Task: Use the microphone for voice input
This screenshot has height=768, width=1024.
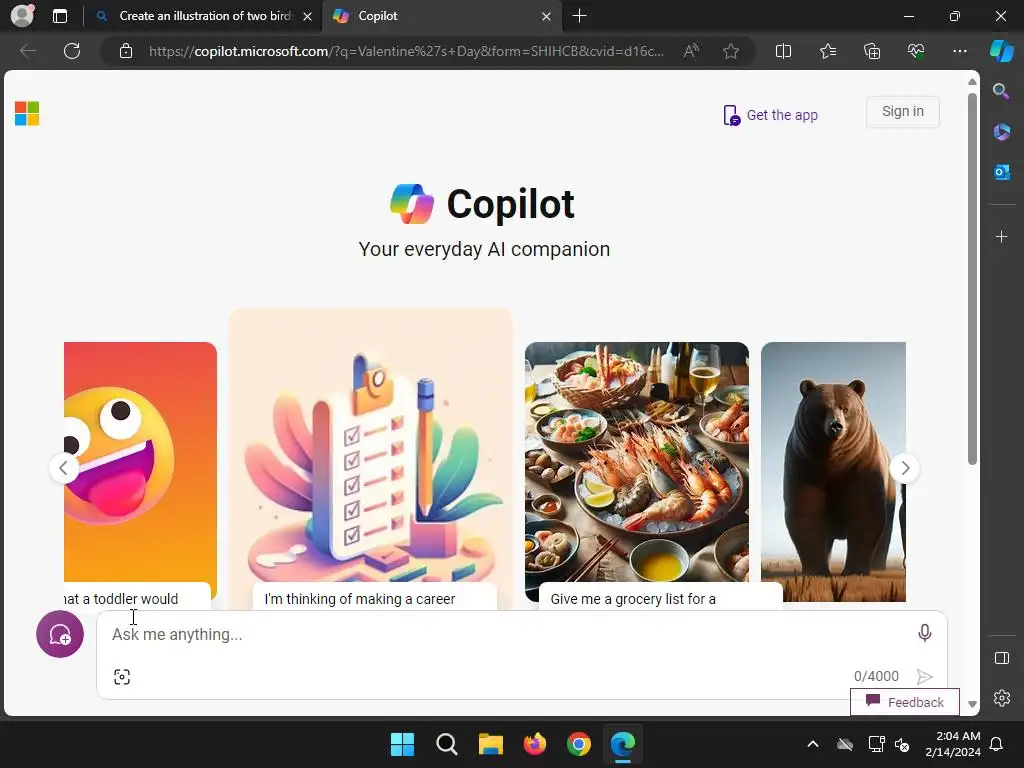Action: tap(924, 633)
